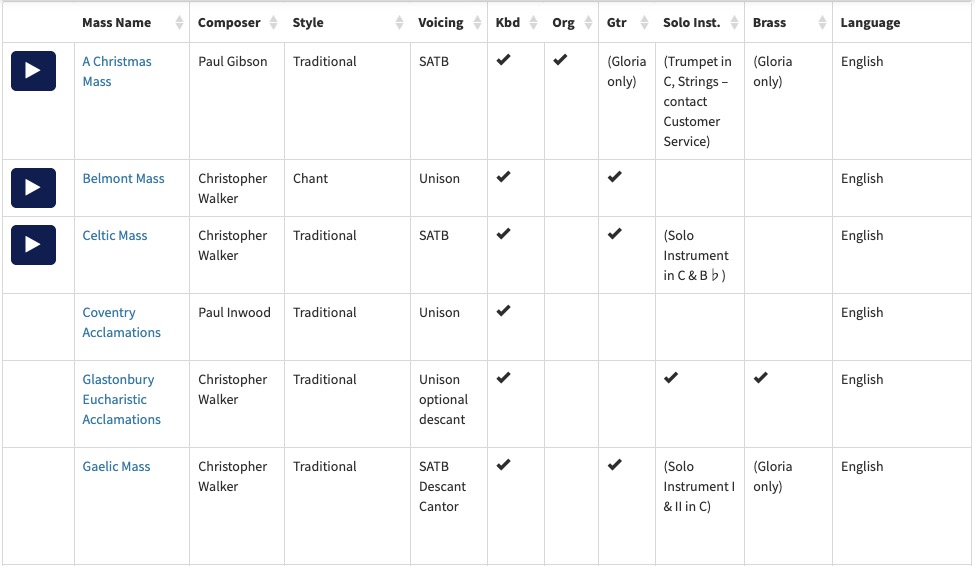Sort by Brass column arrows

click(x=822, y=23)
